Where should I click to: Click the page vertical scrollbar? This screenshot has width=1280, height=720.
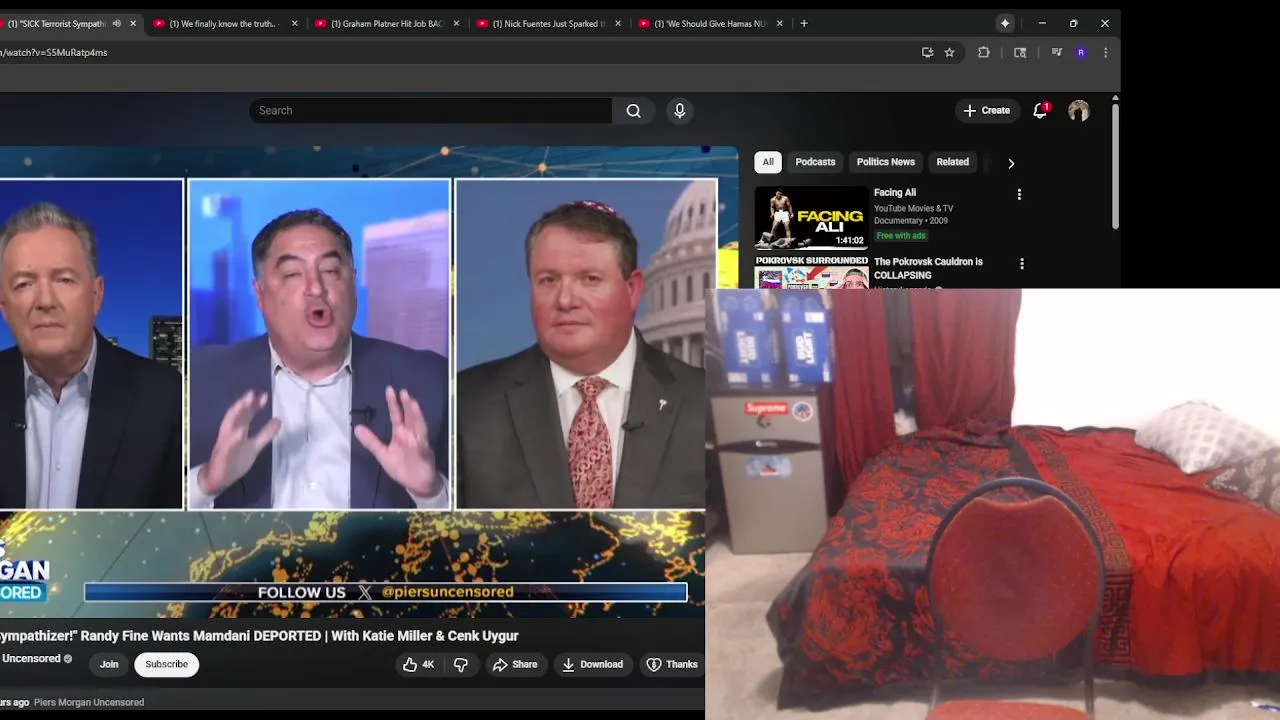coord(1115,166)
